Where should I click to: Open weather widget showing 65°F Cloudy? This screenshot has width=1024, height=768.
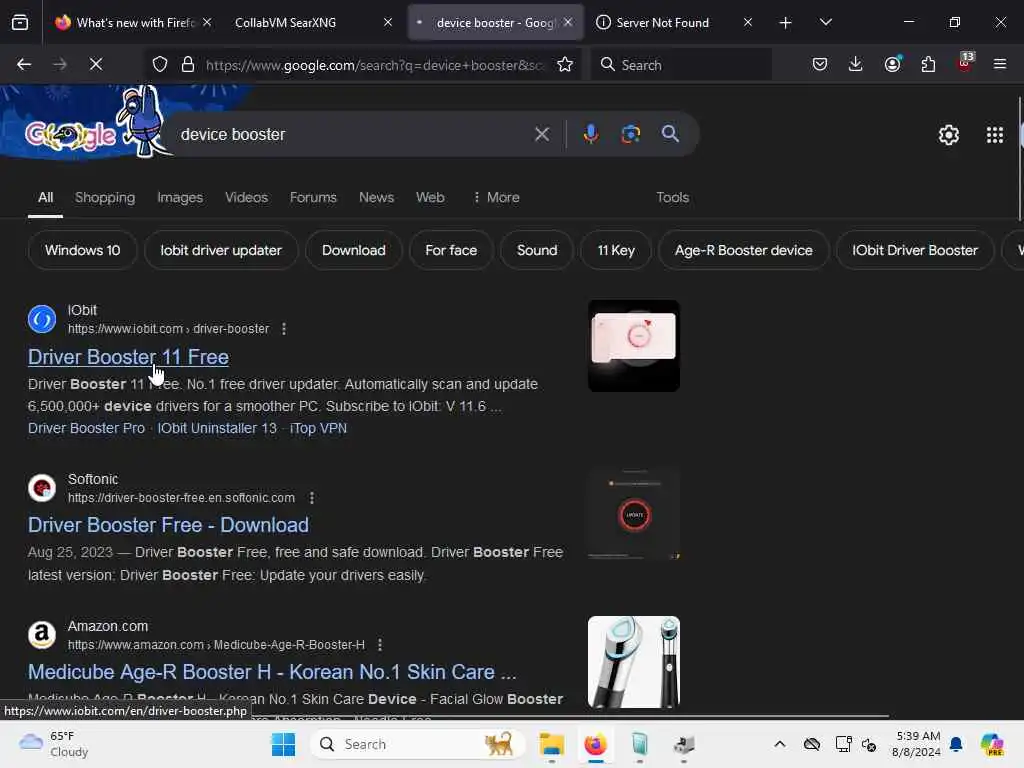coord(54,744)
